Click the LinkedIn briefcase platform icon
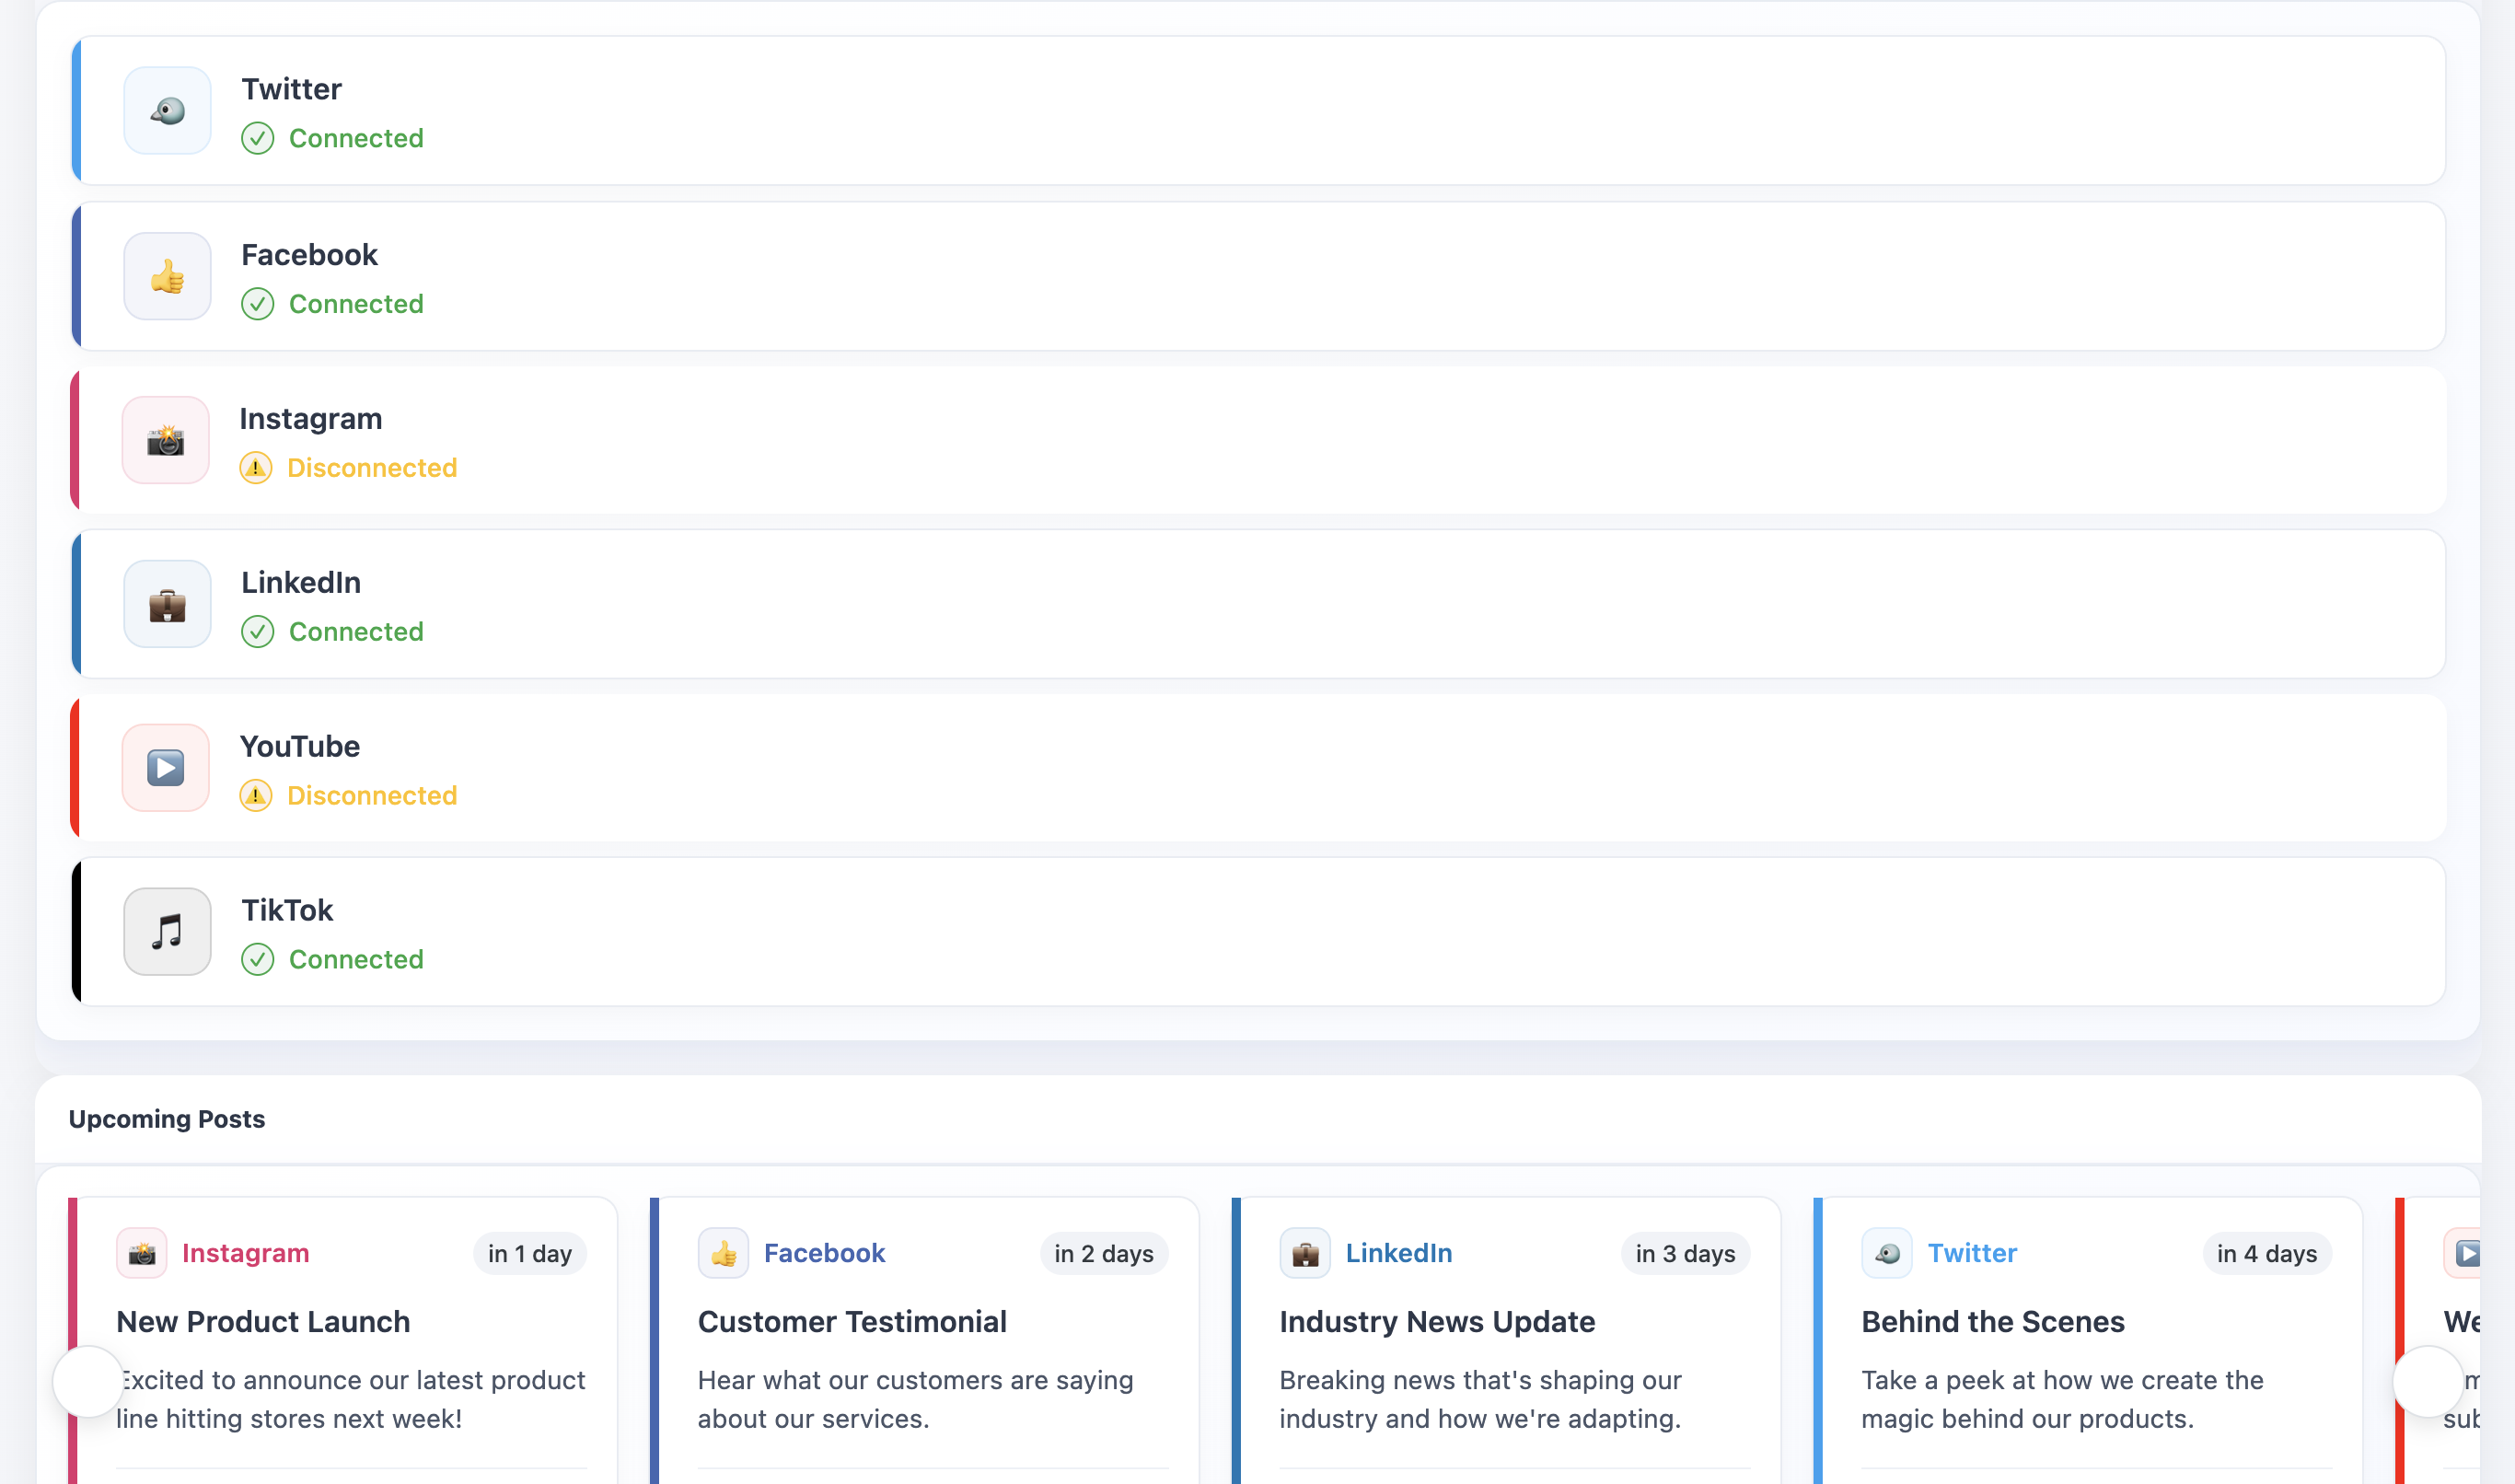Screen dimensions: 2515x1484 167,604
